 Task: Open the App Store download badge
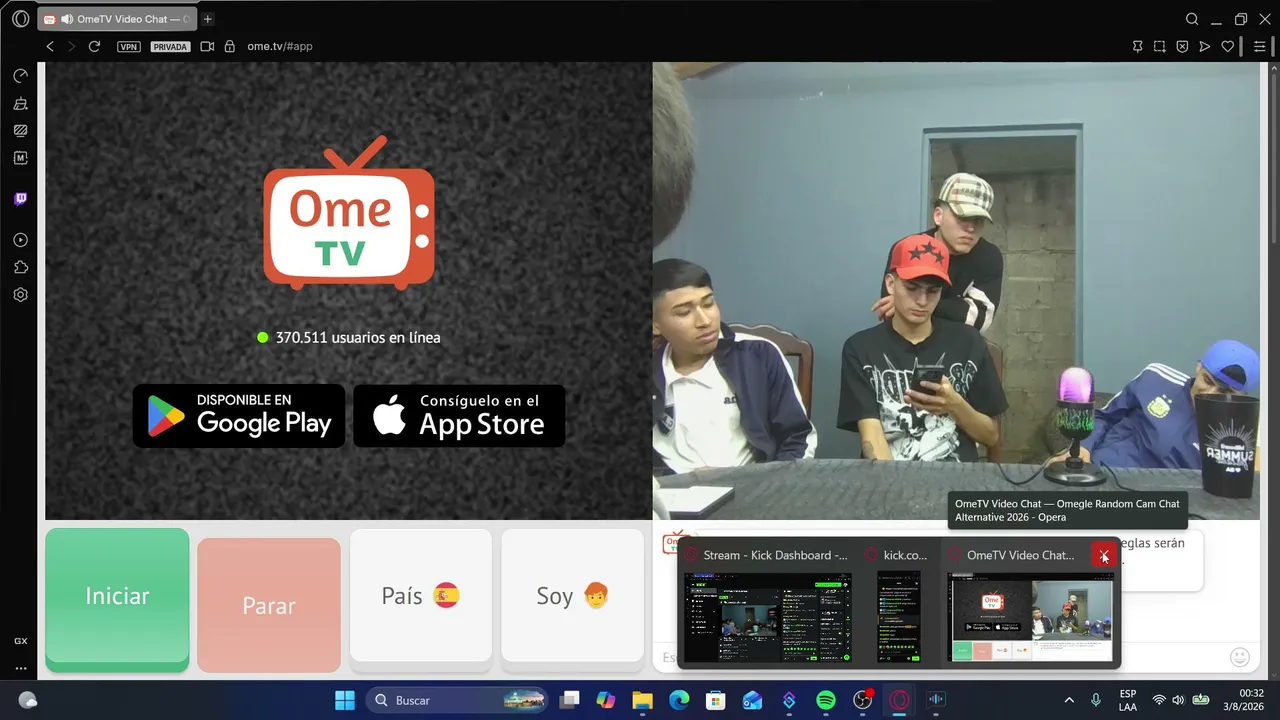459,416
